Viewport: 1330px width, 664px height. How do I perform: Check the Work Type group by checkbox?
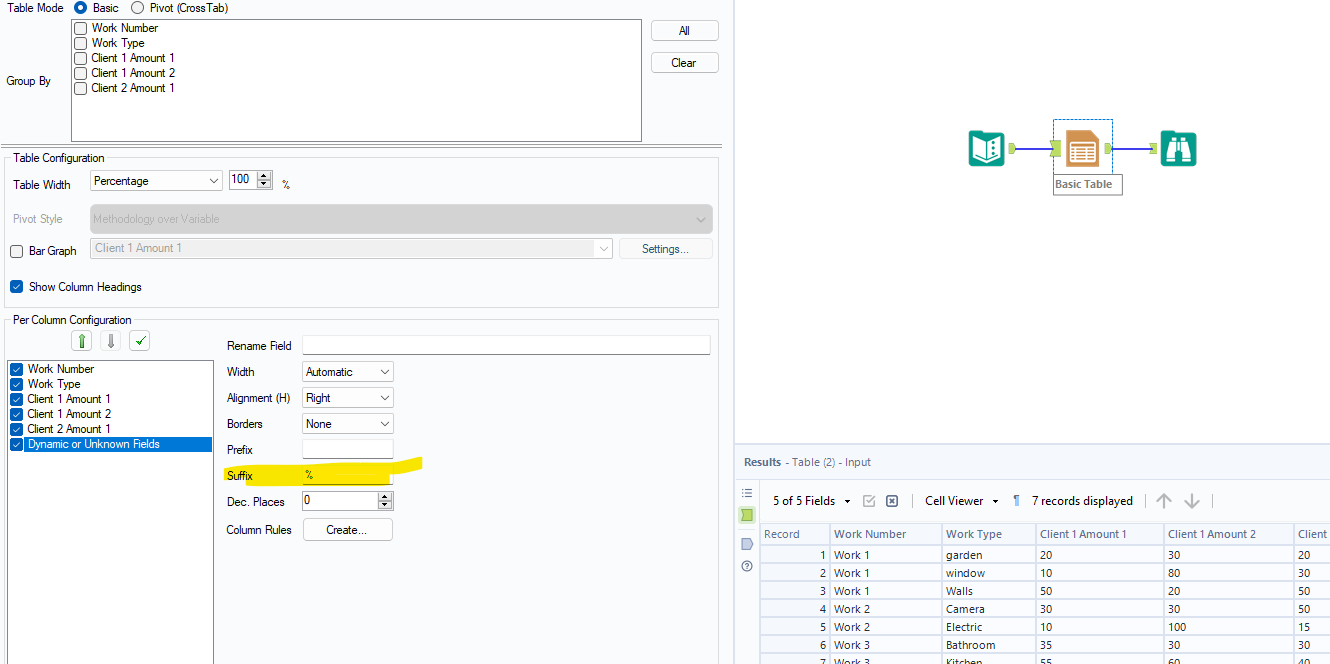coord(80,43)
